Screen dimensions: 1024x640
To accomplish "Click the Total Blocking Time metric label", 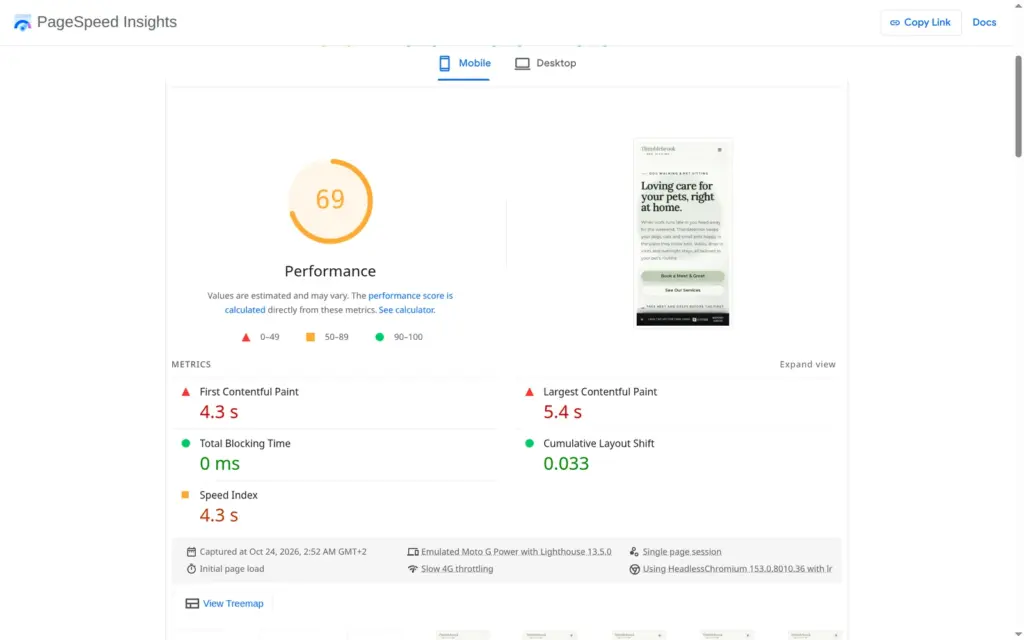I will (245, 443).
